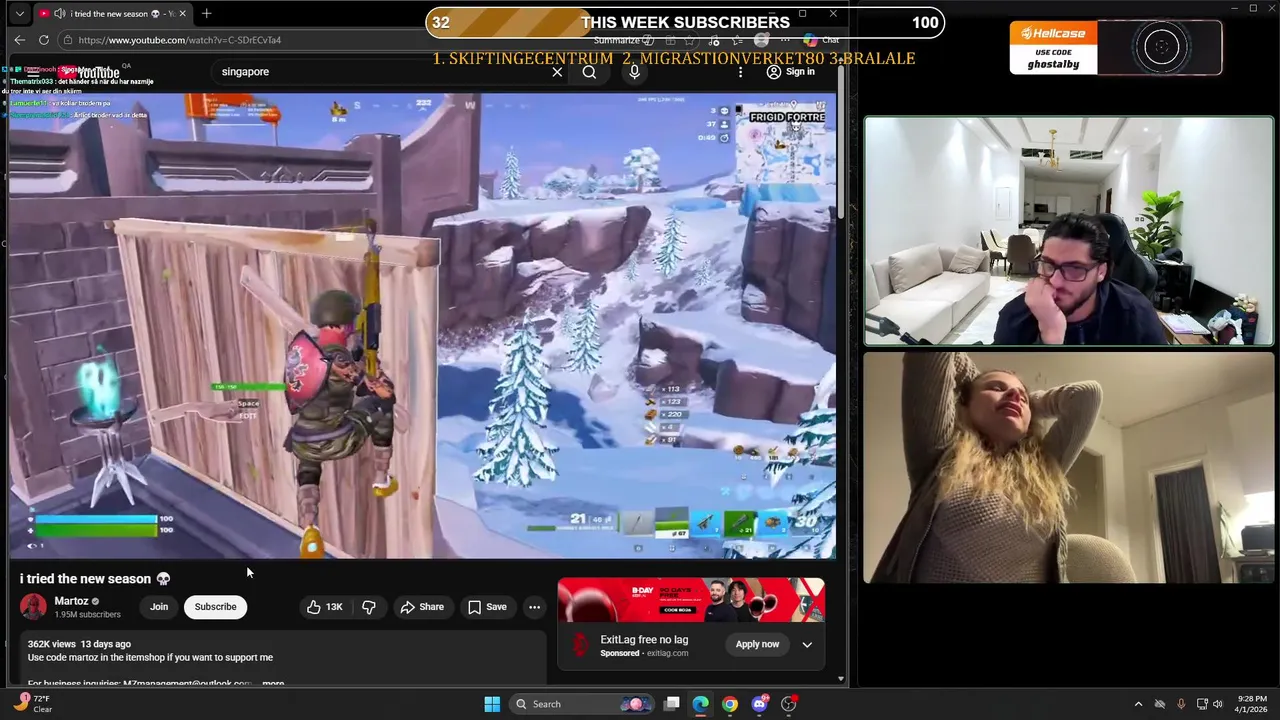
Task: Open the Windows Start menu
Action: click(x=492, y=704)
